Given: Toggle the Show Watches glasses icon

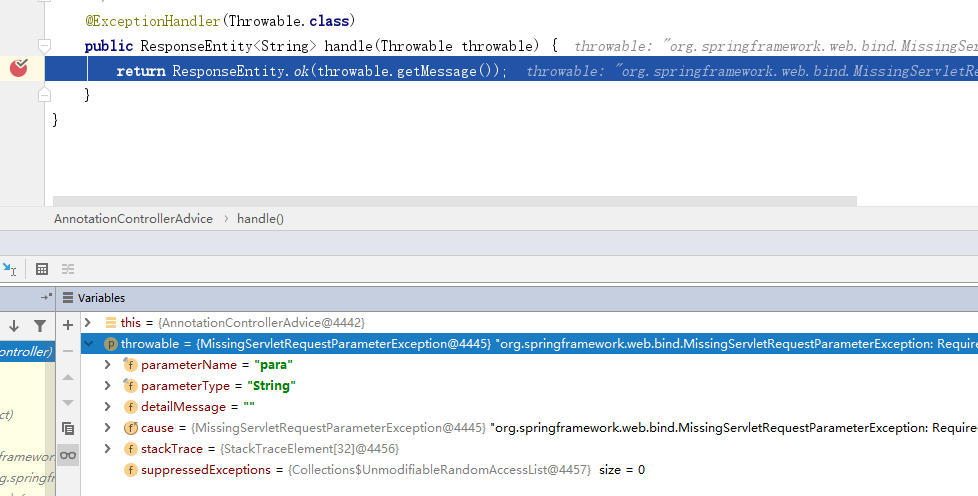Looking at the screenshot, I should click(x=68, y=455).
